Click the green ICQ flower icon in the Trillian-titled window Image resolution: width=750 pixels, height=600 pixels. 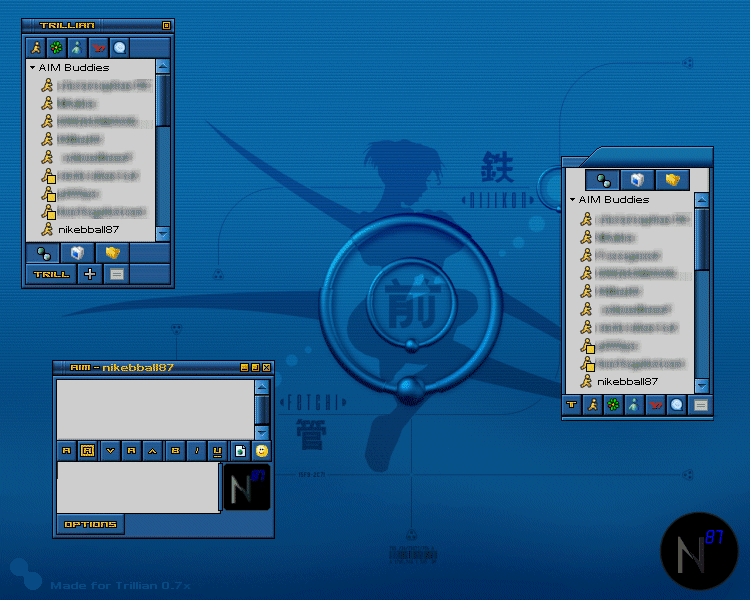[x=56, y=48]
